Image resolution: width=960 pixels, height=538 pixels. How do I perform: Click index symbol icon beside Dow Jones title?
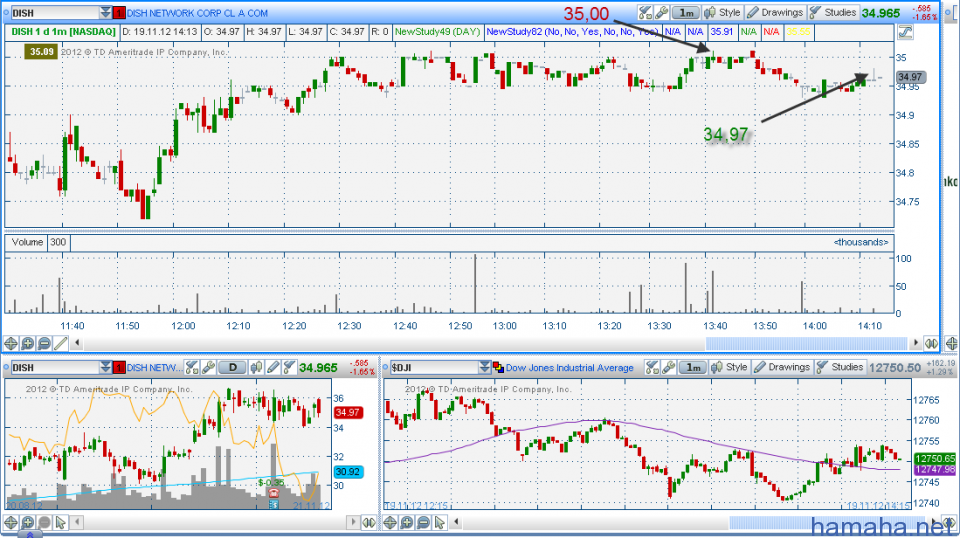click(x=498, y=367)
